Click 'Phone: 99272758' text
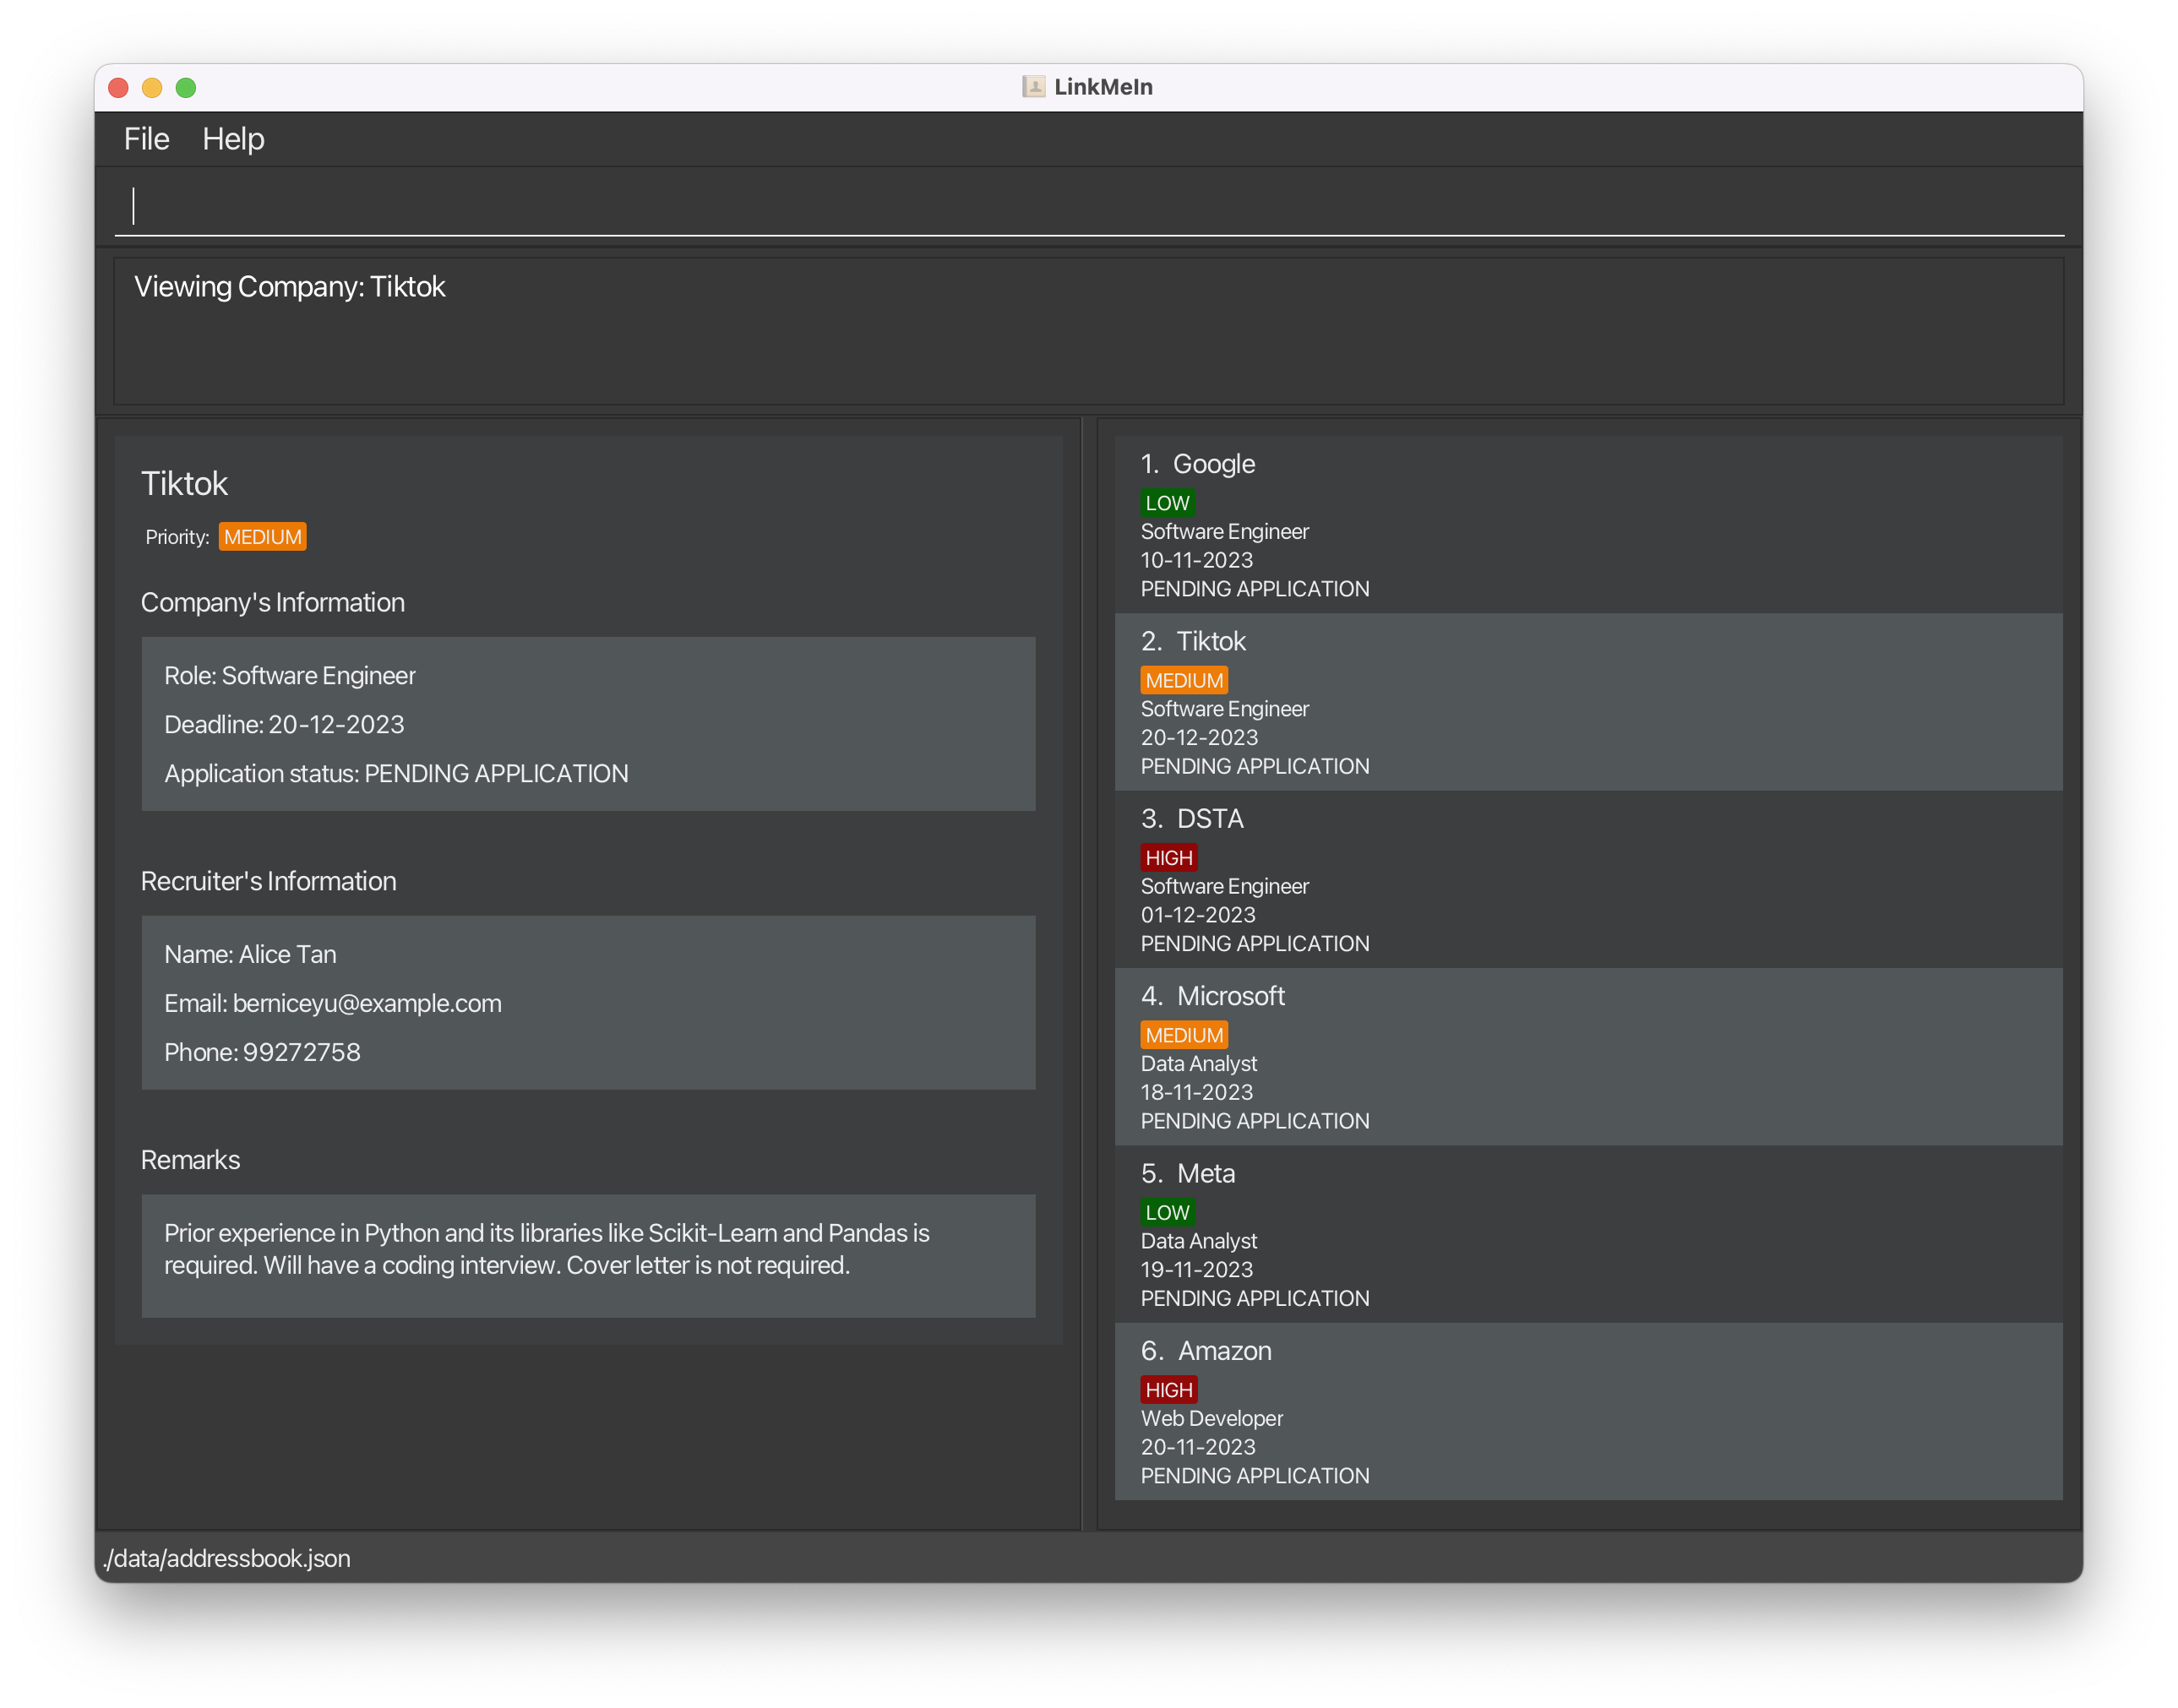The height and width of the screenshot is (1708, 2178). 262,1053
